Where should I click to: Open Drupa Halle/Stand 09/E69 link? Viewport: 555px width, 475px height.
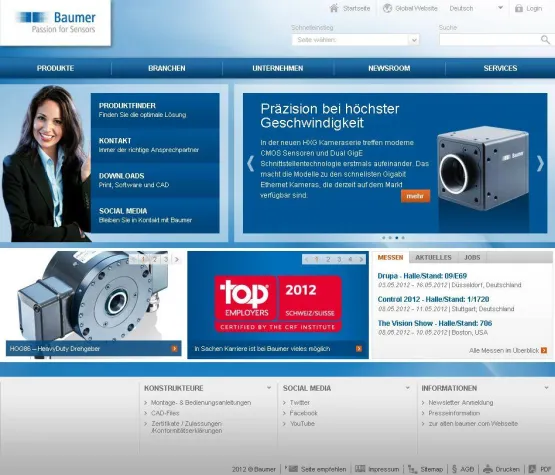(422, 276)
